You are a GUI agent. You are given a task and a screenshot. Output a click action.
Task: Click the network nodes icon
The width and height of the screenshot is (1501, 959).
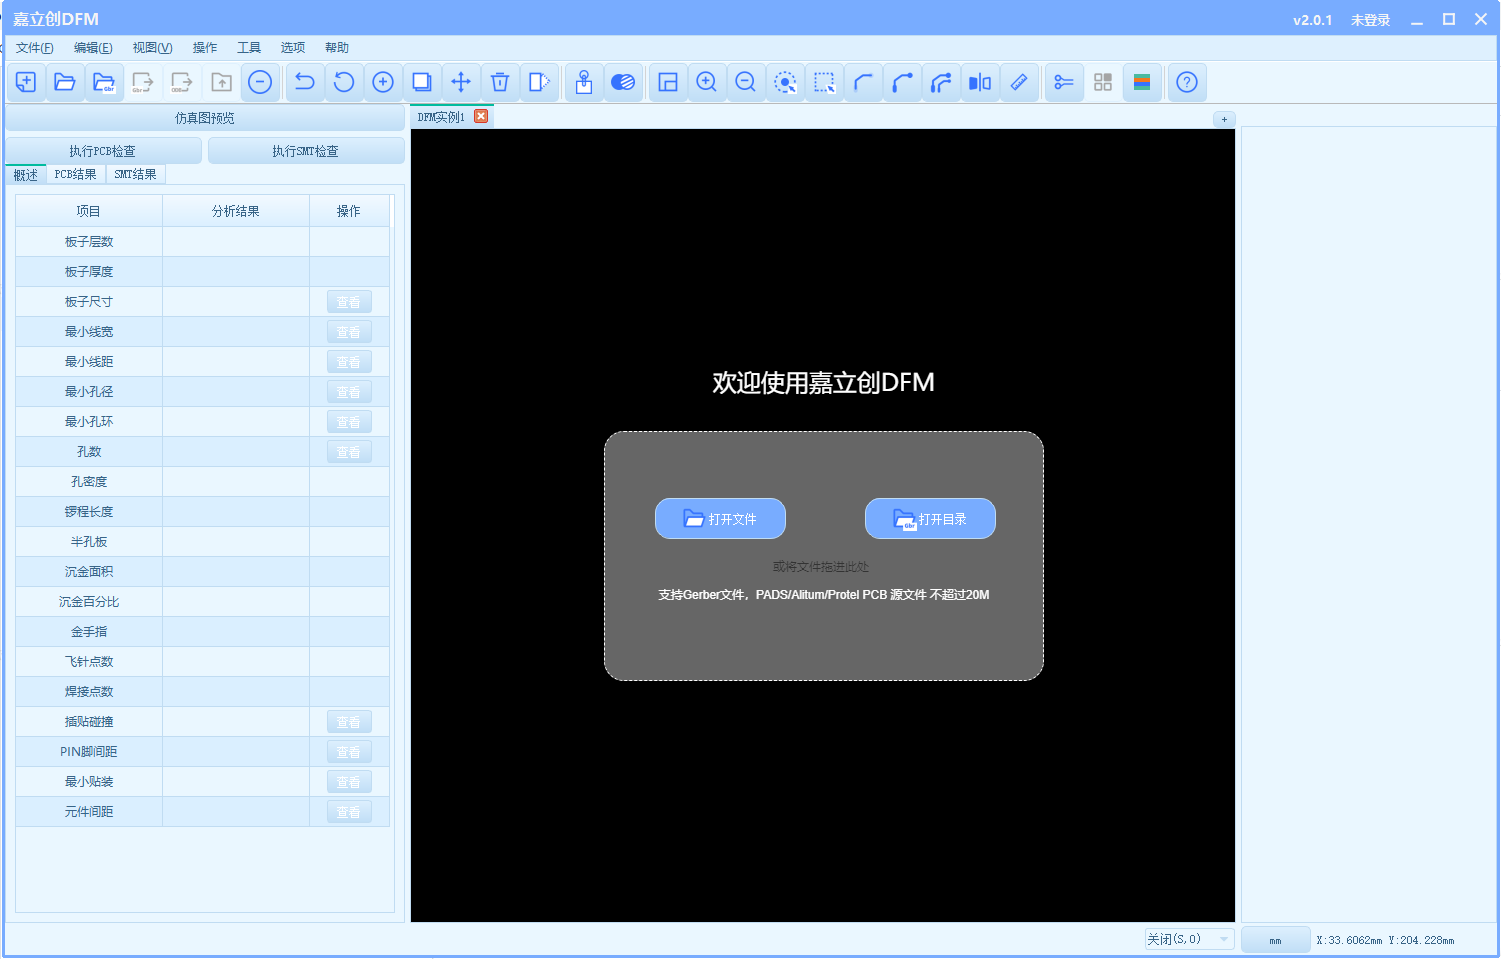click(x=1064, y=82)
